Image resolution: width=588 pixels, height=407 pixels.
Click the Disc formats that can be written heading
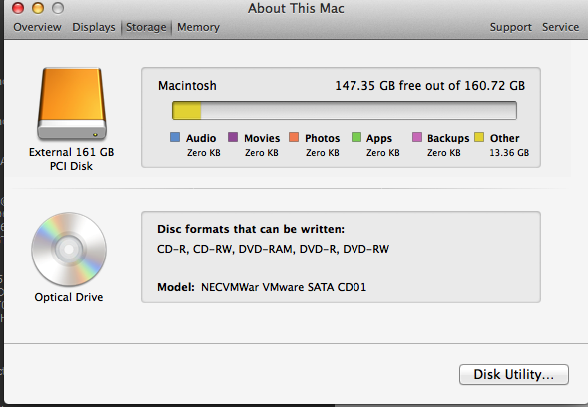[251, 229]
